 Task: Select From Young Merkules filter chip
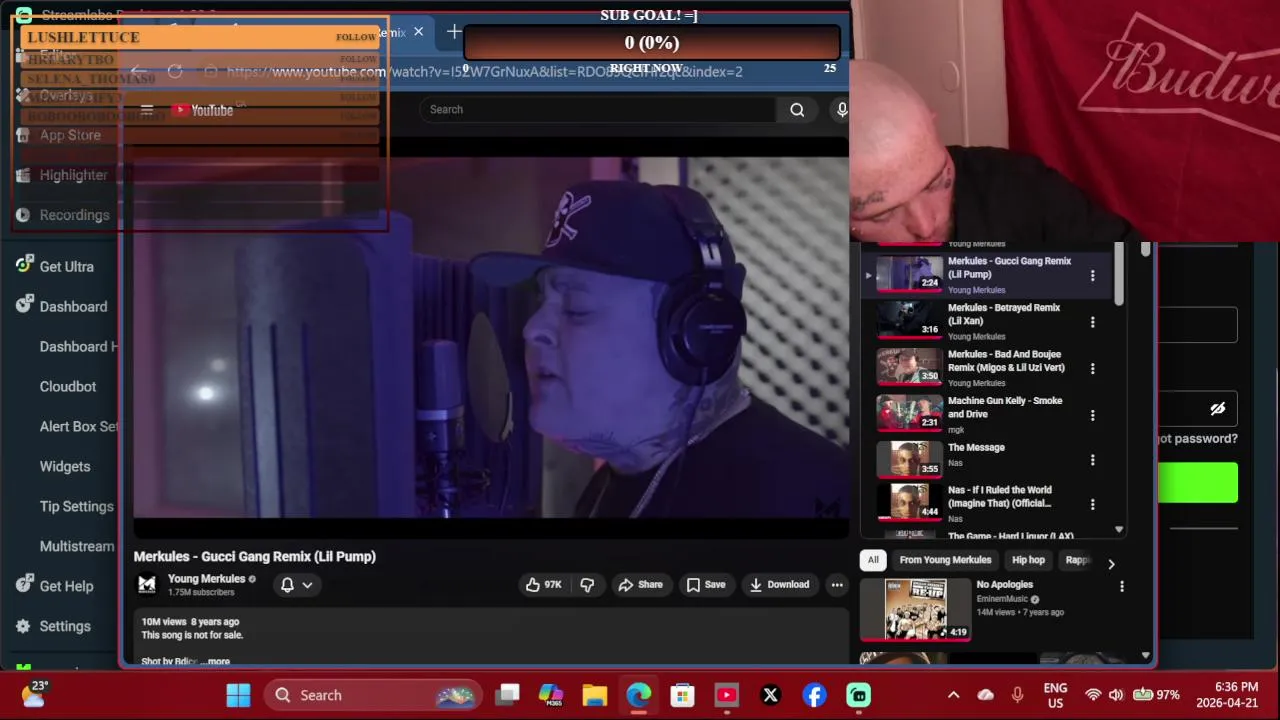(945, 560)
